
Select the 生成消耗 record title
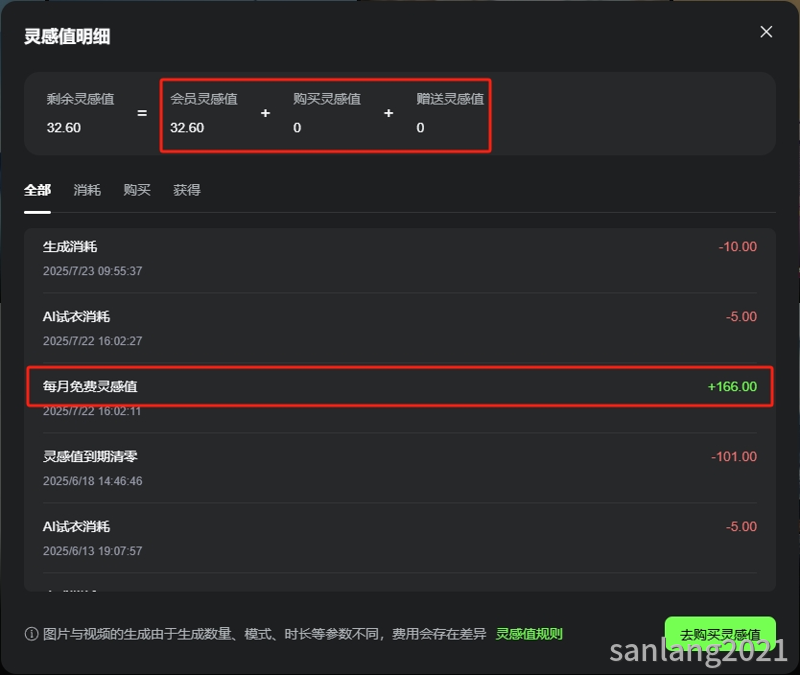[x=70, y=247]
